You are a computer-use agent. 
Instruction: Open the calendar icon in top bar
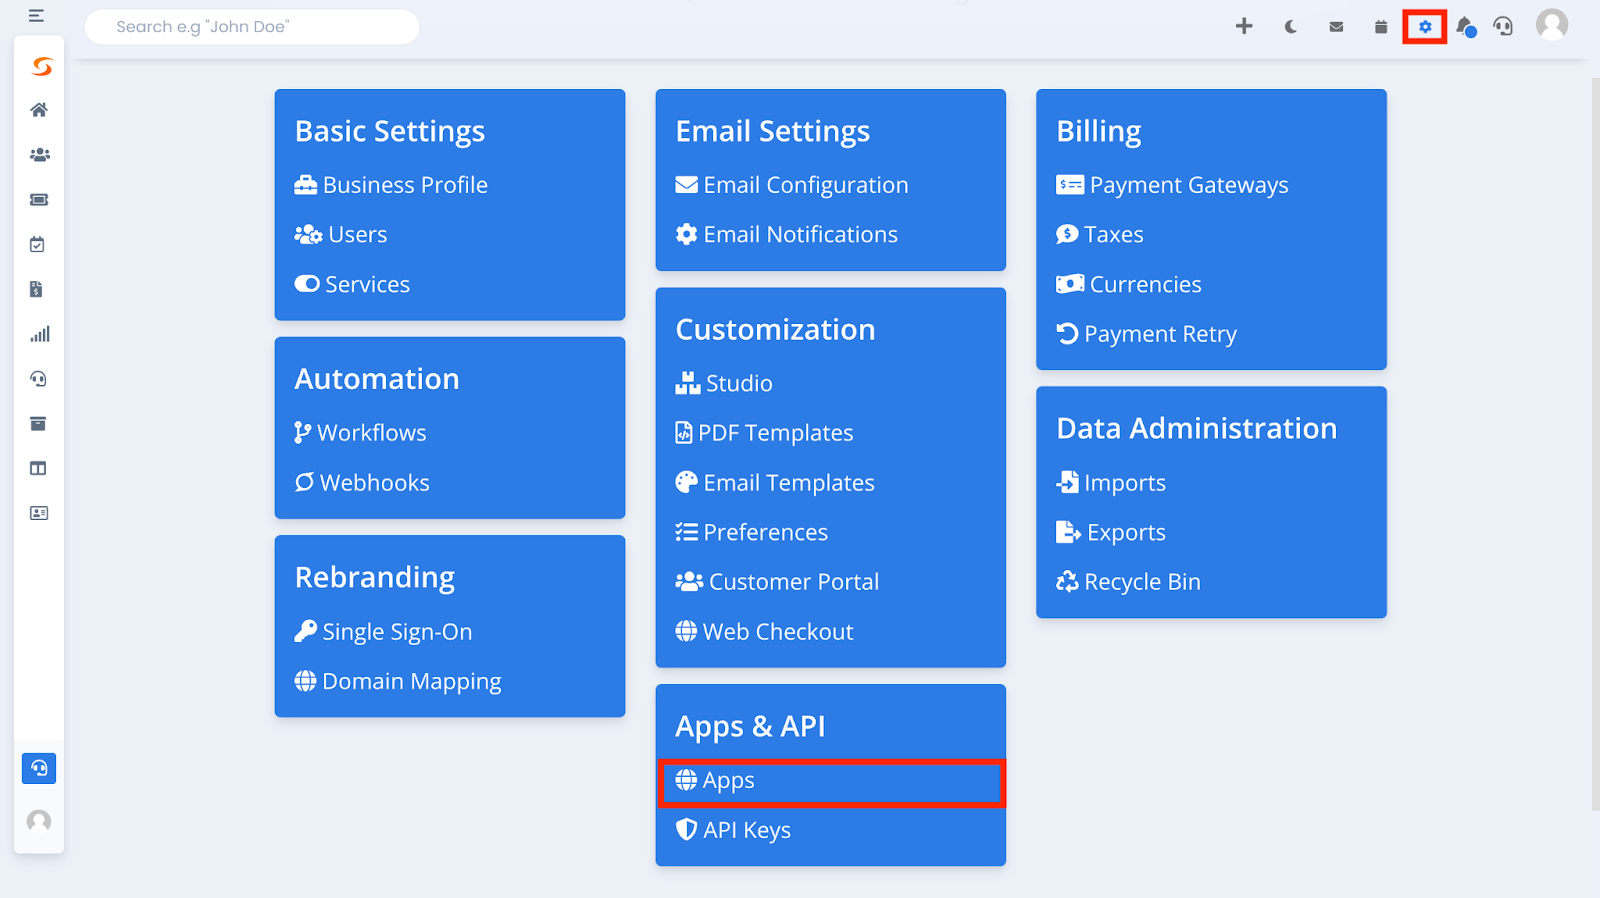point(1381,27)
